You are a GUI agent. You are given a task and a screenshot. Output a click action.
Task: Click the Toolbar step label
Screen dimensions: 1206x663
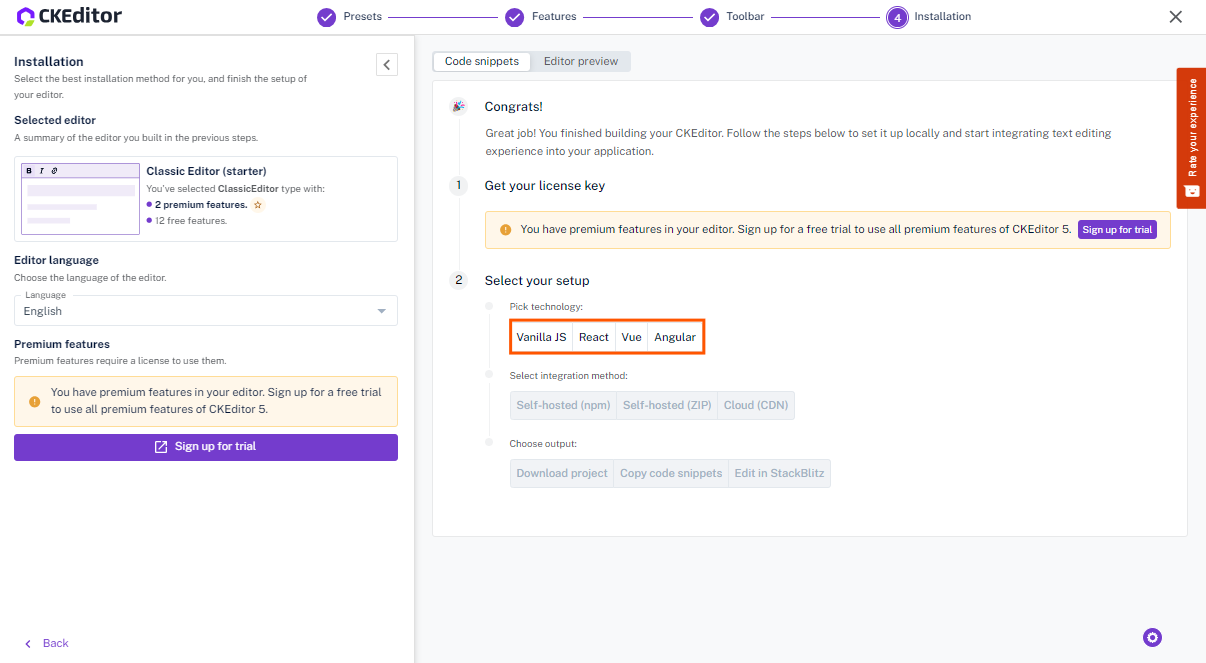745,17
